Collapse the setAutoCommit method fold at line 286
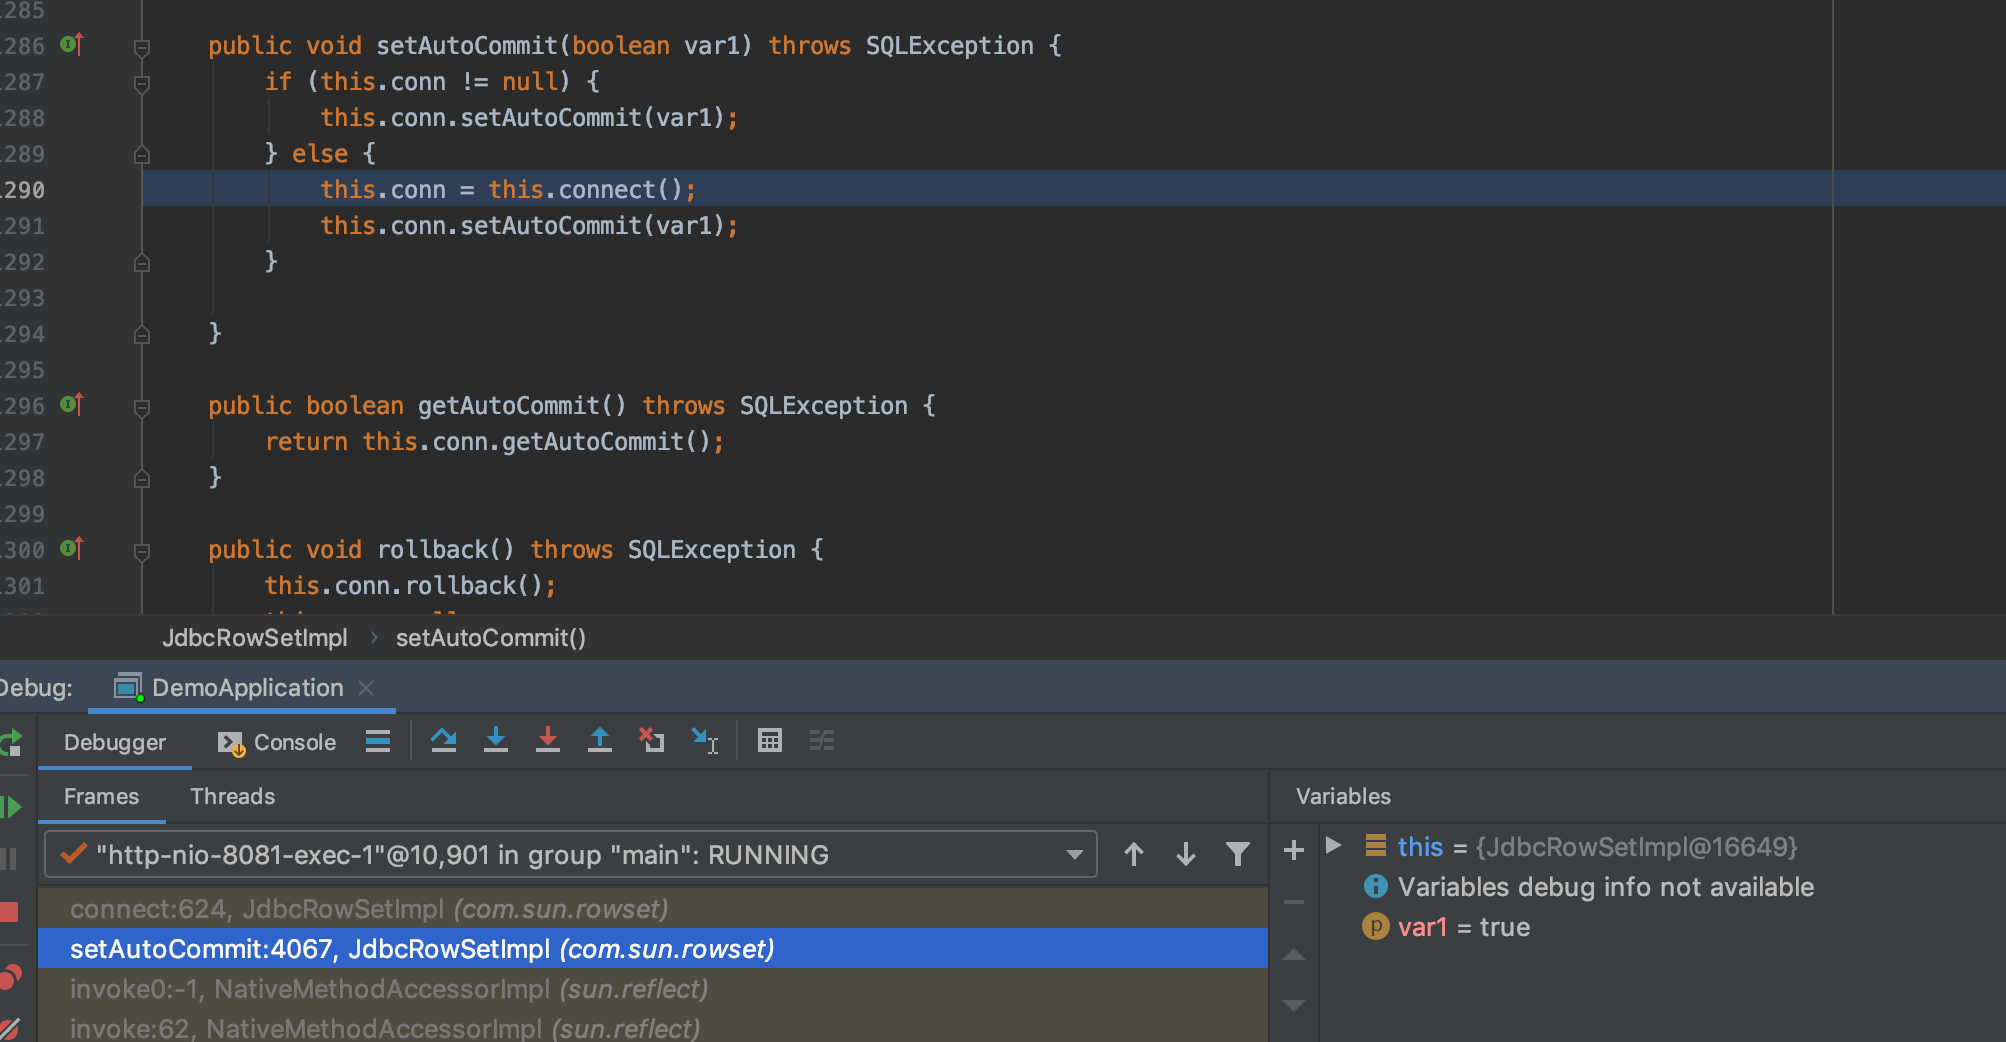2006x1042 pixels. [142, 47]
